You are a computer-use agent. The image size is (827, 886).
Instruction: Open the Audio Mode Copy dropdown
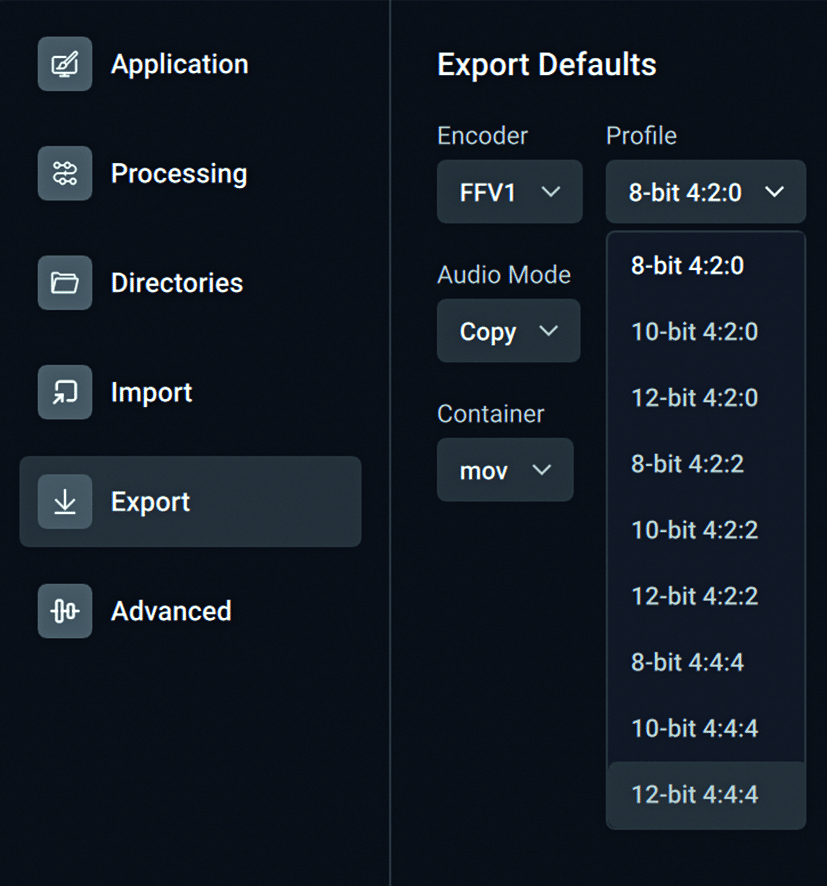(508, 331)
